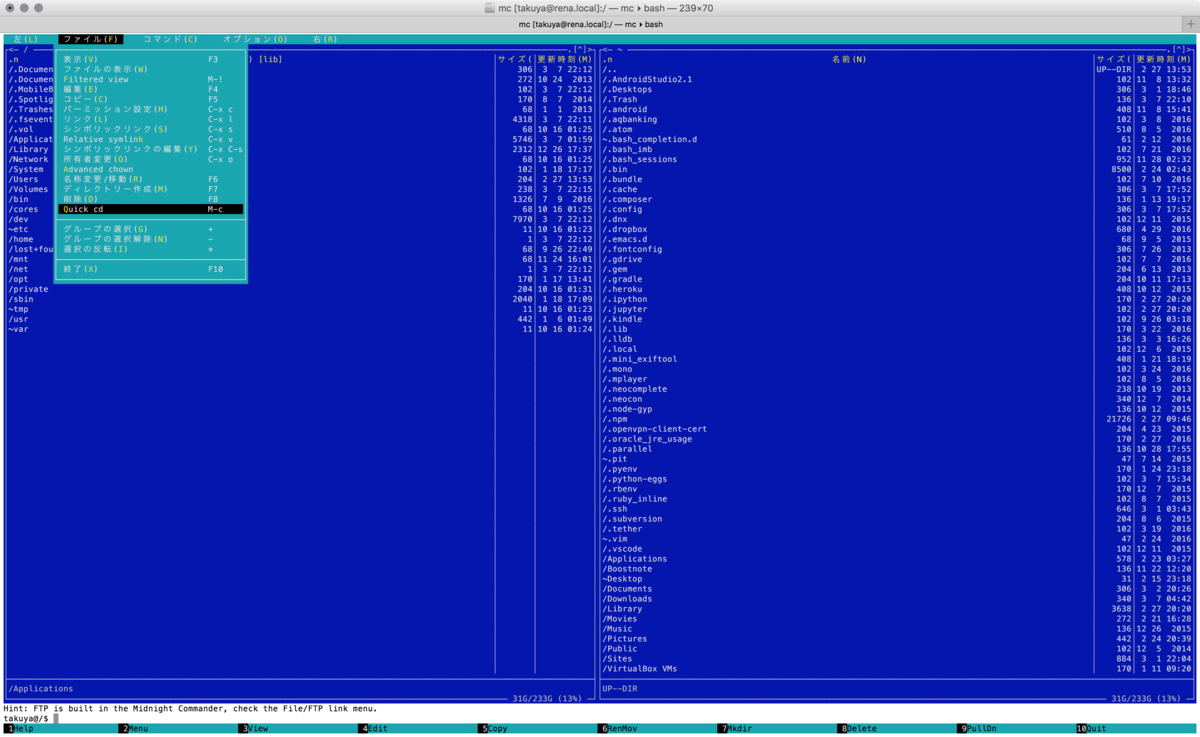The image size is (1200, 737).
Task: Choose グループの選択解除(N) unselect group
Action: click(150, 239)
